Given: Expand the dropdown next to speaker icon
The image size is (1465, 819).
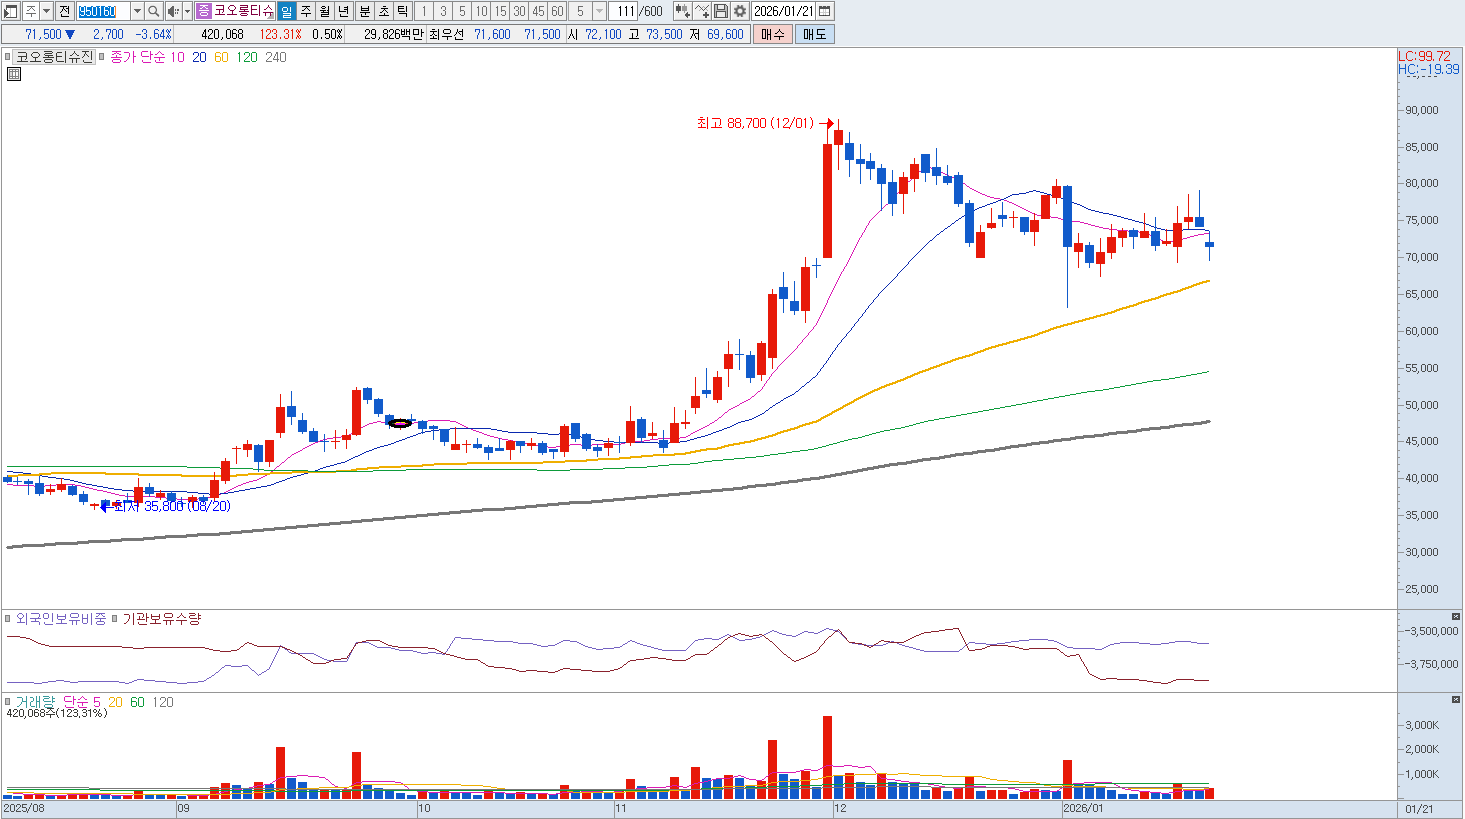Looking at the screenshot, I should (187, 11).
